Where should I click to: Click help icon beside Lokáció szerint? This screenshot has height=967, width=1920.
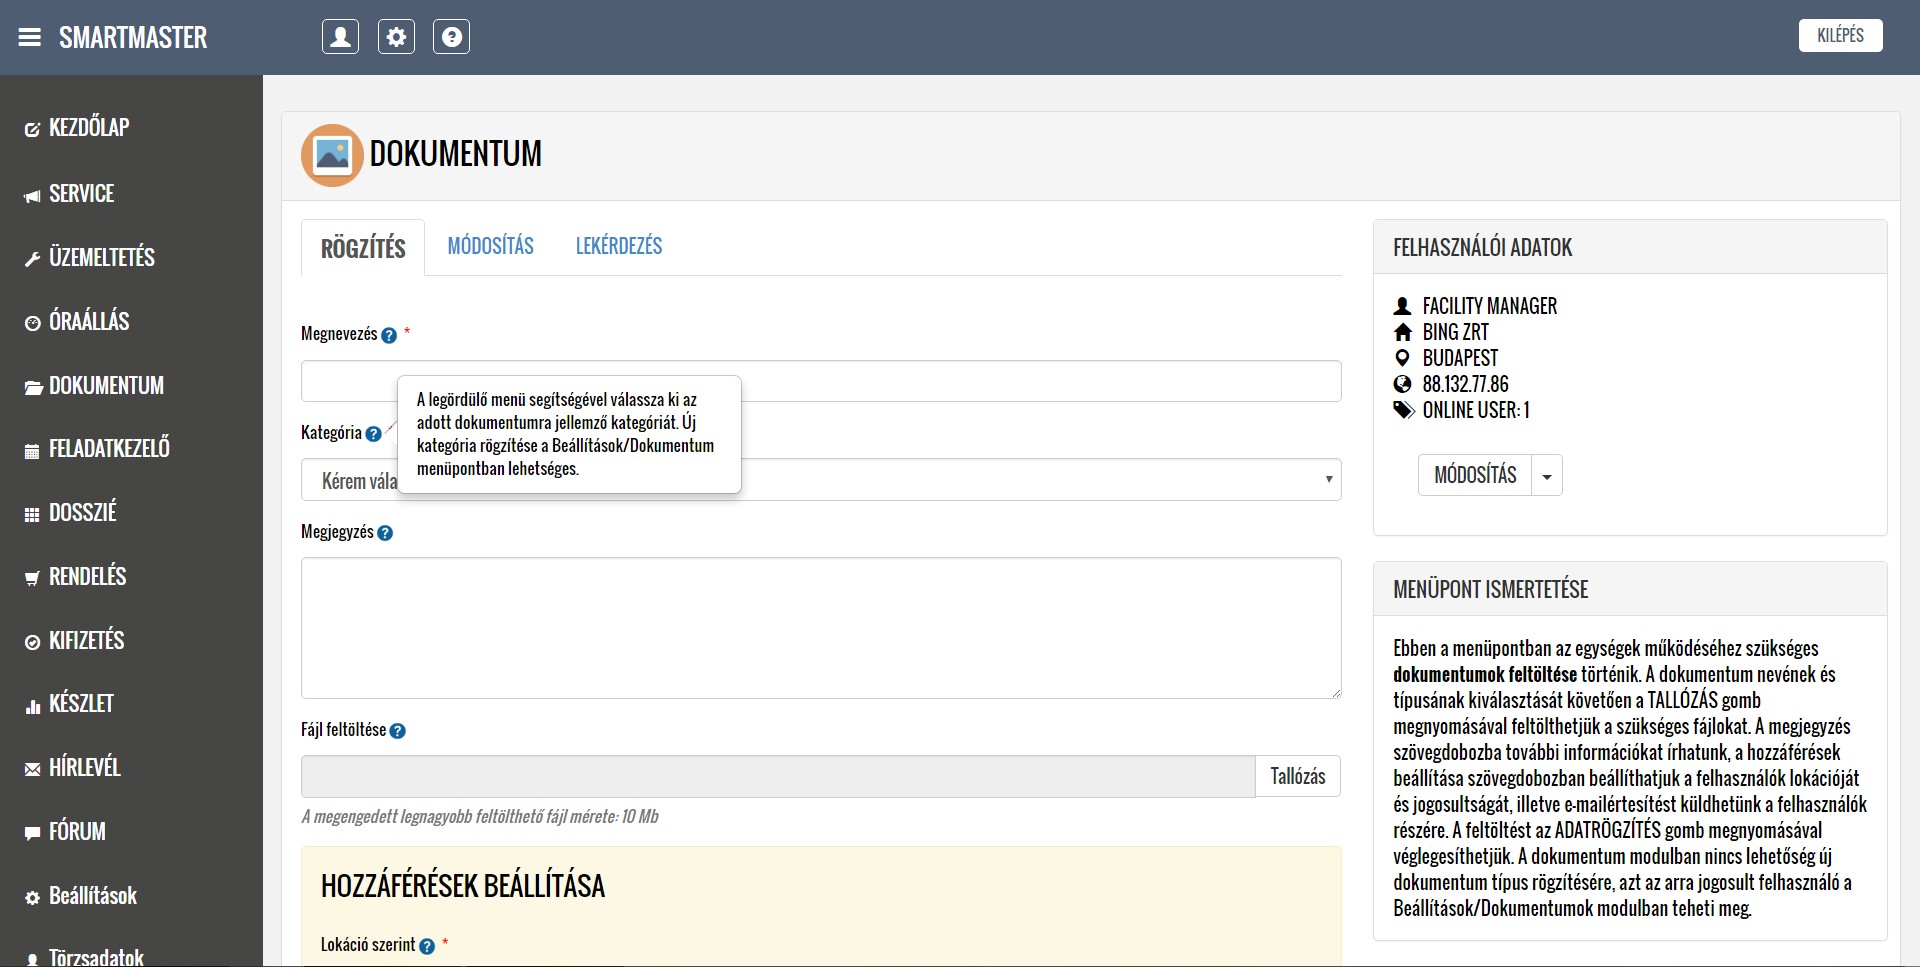pyautogui.click(x=427, y=946)
